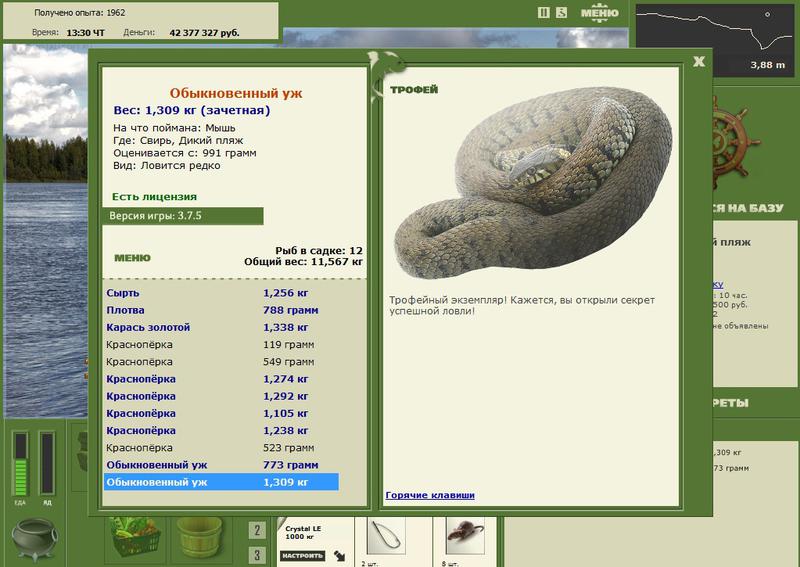Open the top MЕНЮ button

point(599,13)
